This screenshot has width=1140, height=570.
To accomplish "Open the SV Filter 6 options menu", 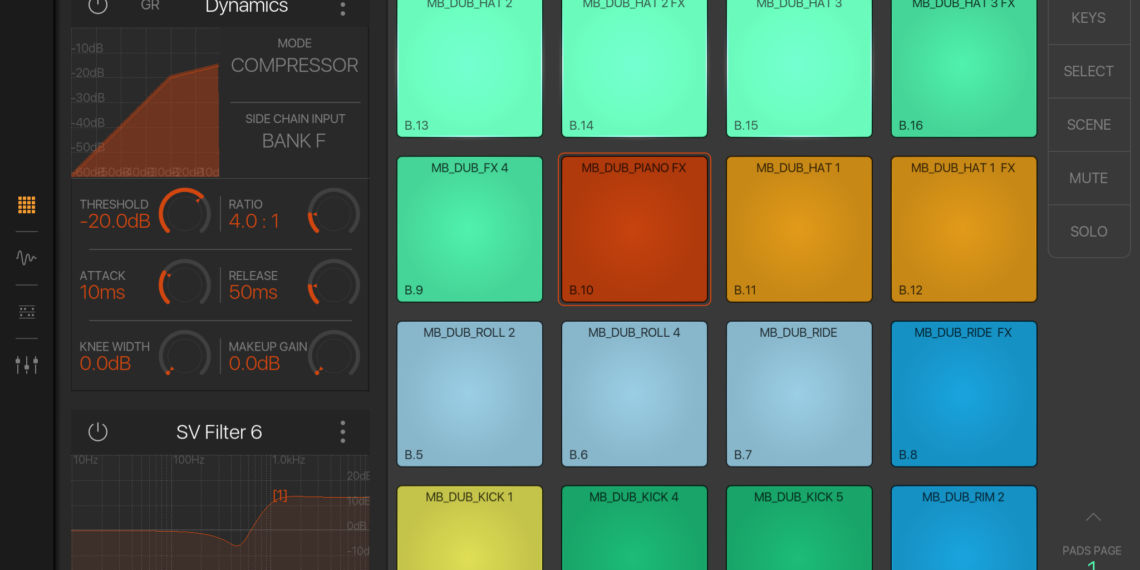I will pos(343,432).
